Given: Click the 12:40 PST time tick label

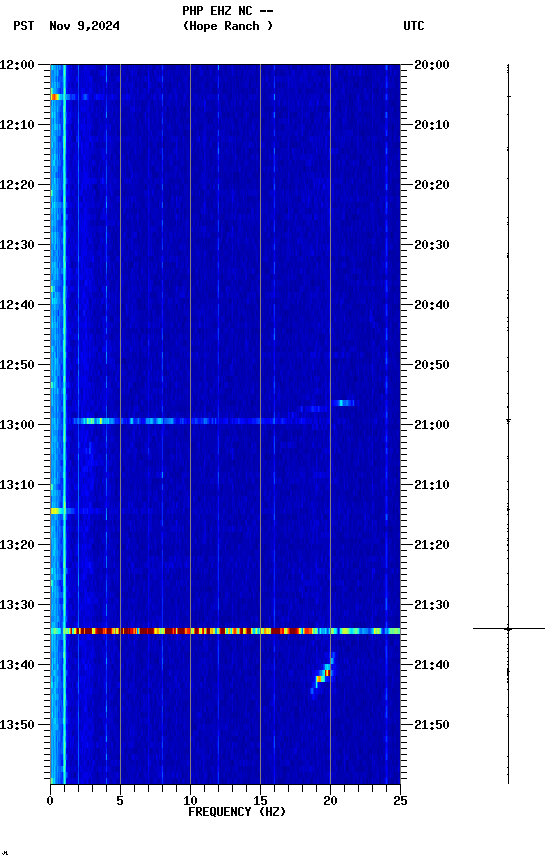Looking at the screenshot, I should tap(17, 305).
